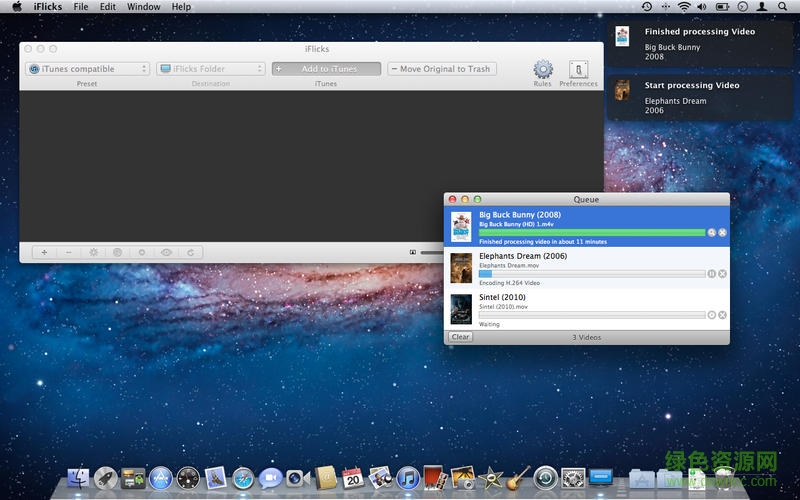Open the Window menu
The height and width of the screenshot is (500, 800).
144,7
